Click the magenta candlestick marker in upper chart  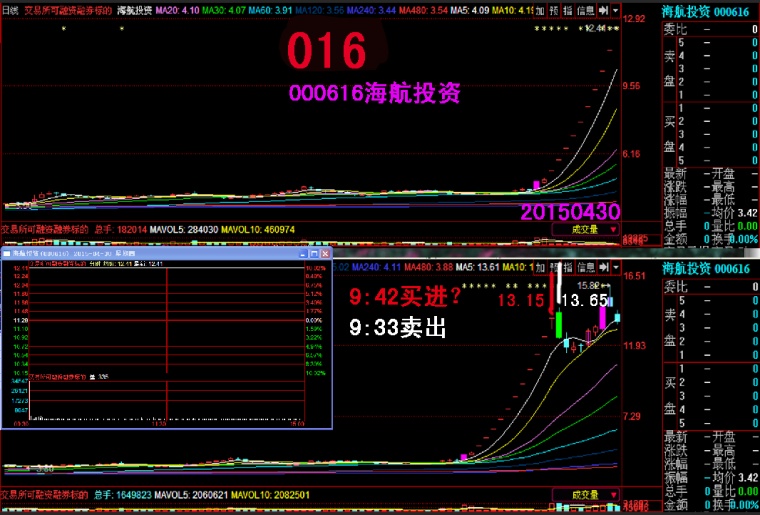click(x=536, y=185)
